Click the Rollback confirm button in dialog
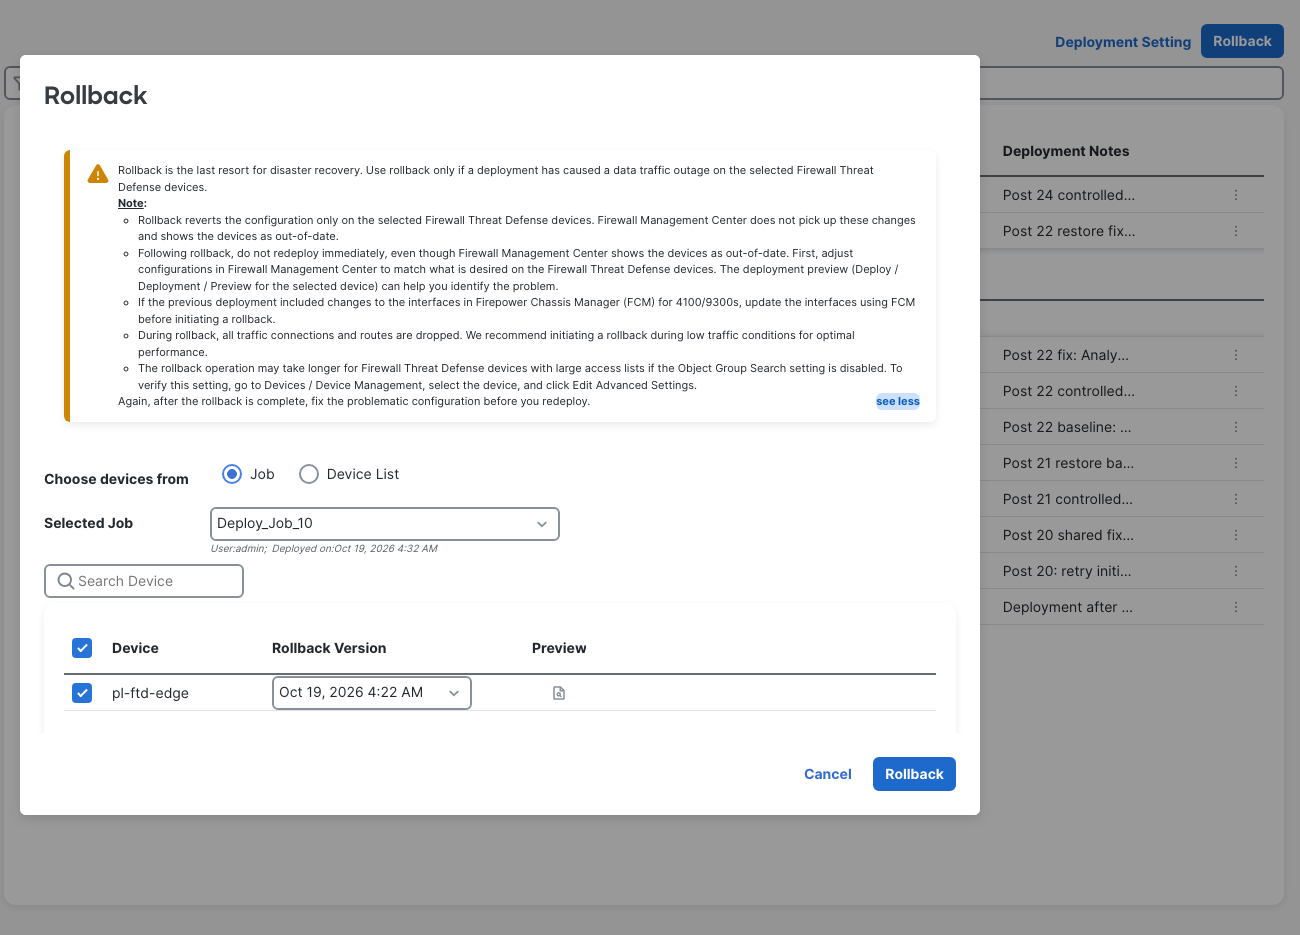Image resolution: width=1300 pixels, height=935 pixels. tap(914, 774)
